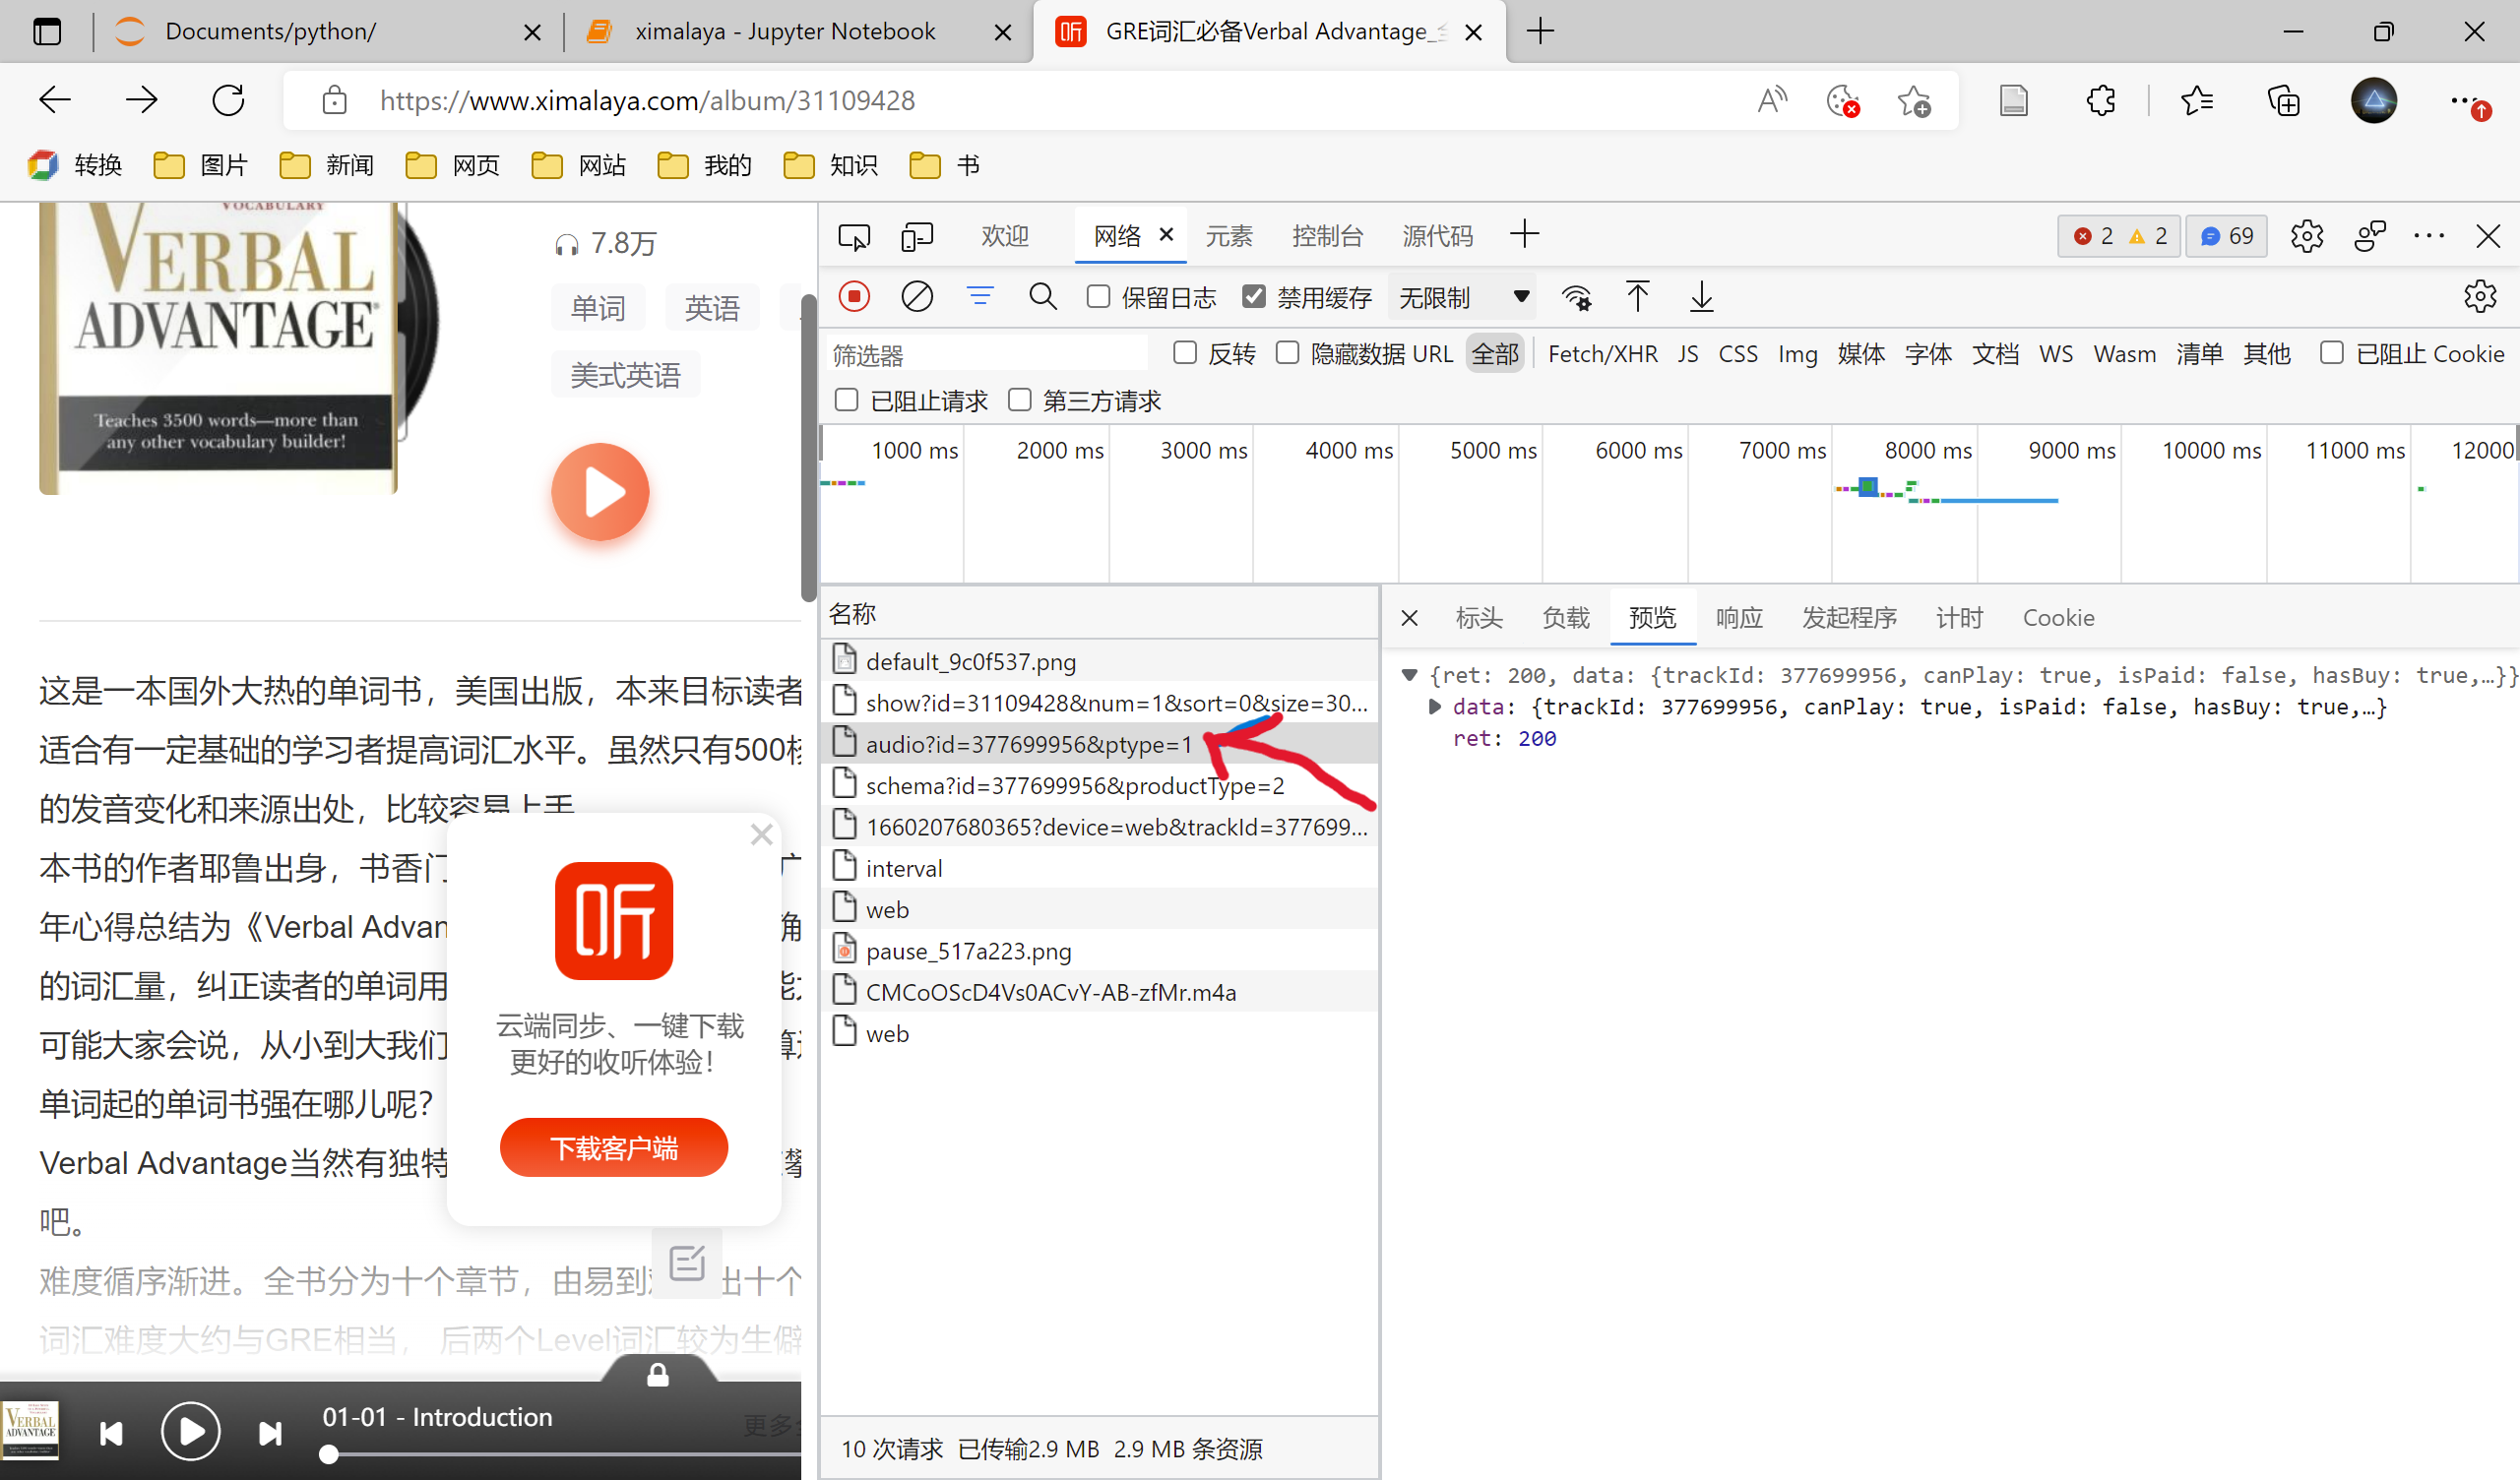Check the 隐藏数据 URL checkbox
Viewport: 2520px width, 1480px height.
click(1287, 353)
